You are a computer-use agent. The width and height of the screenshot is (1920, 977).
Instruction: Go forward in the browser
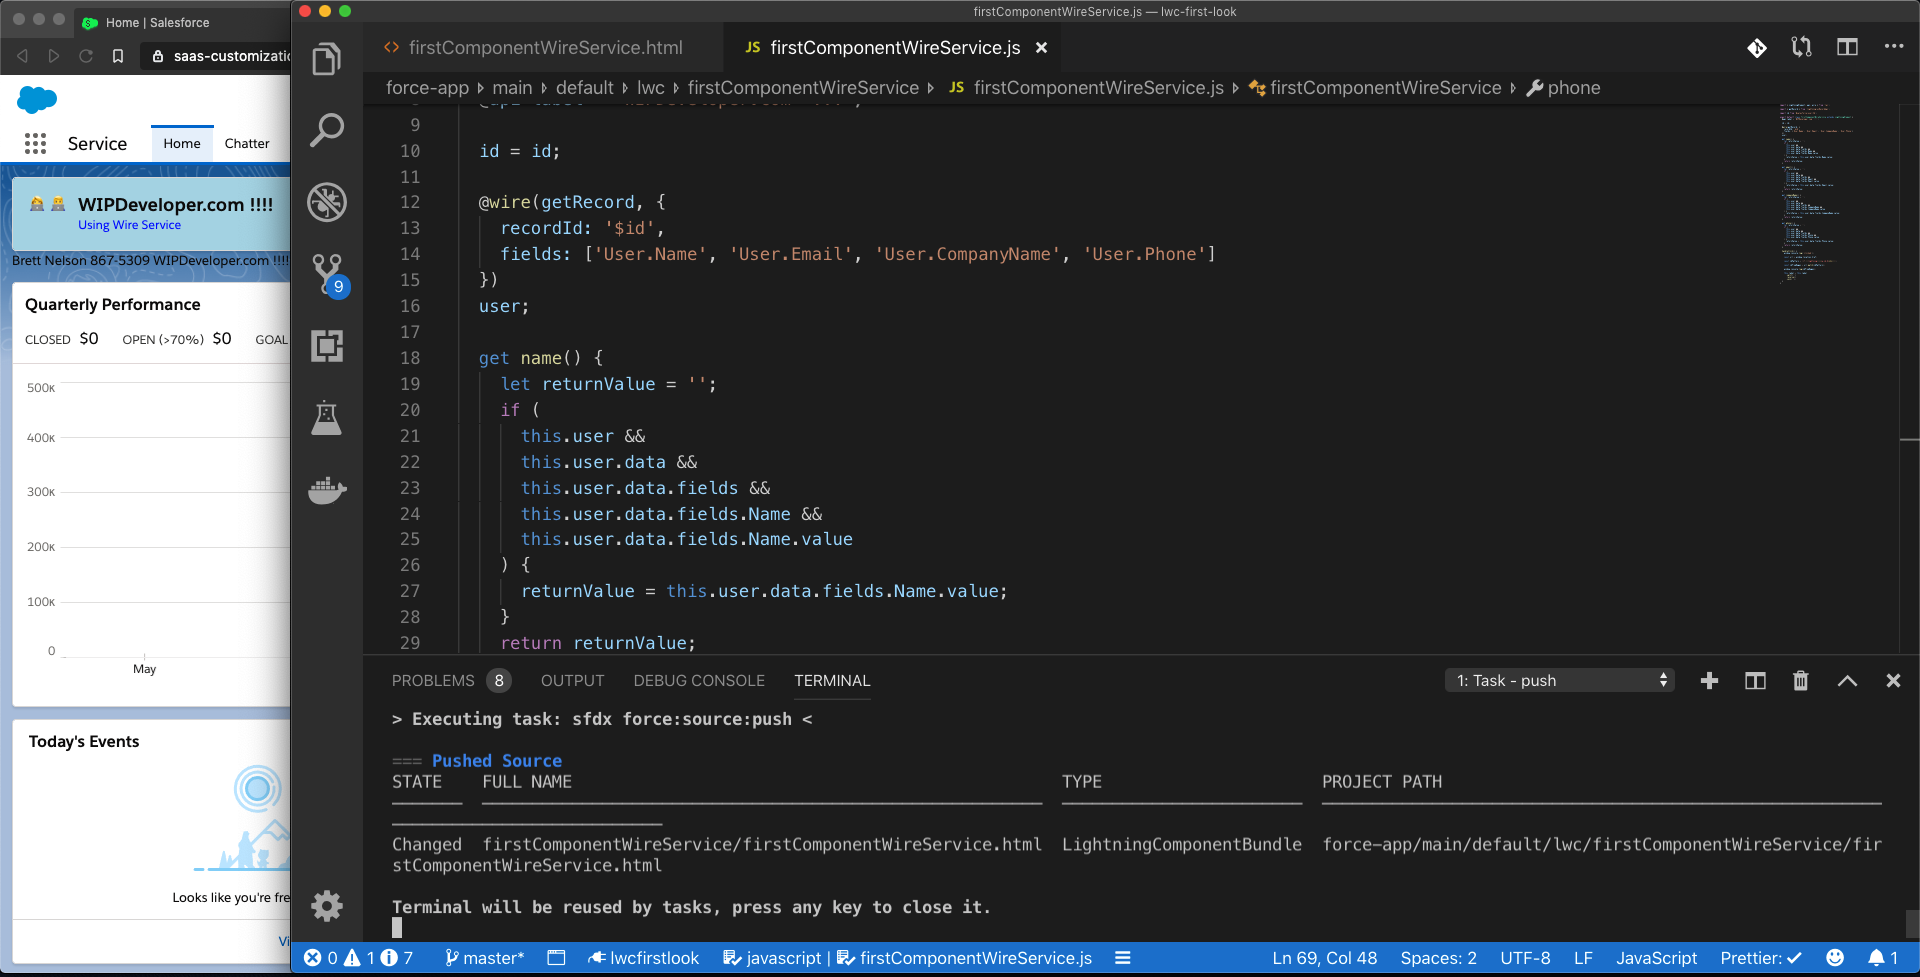coord(54,56)
